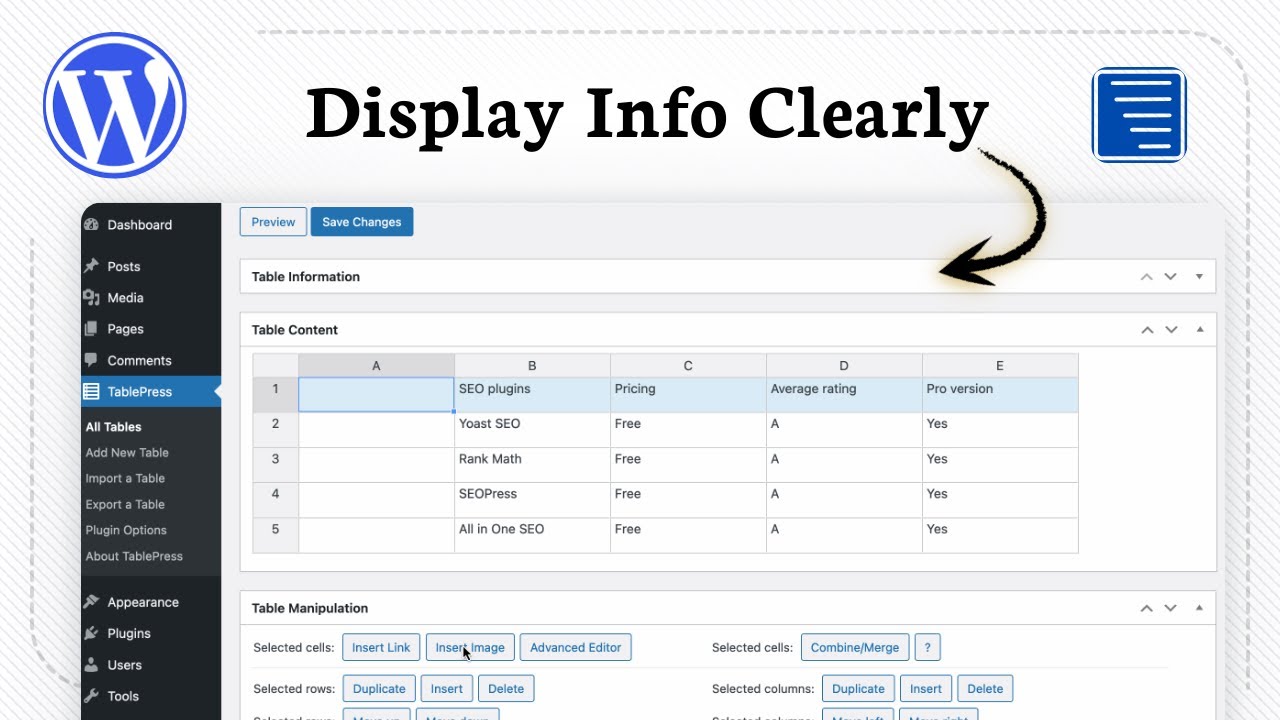Click the 'All in One SEO' cell

click(532, 535)
